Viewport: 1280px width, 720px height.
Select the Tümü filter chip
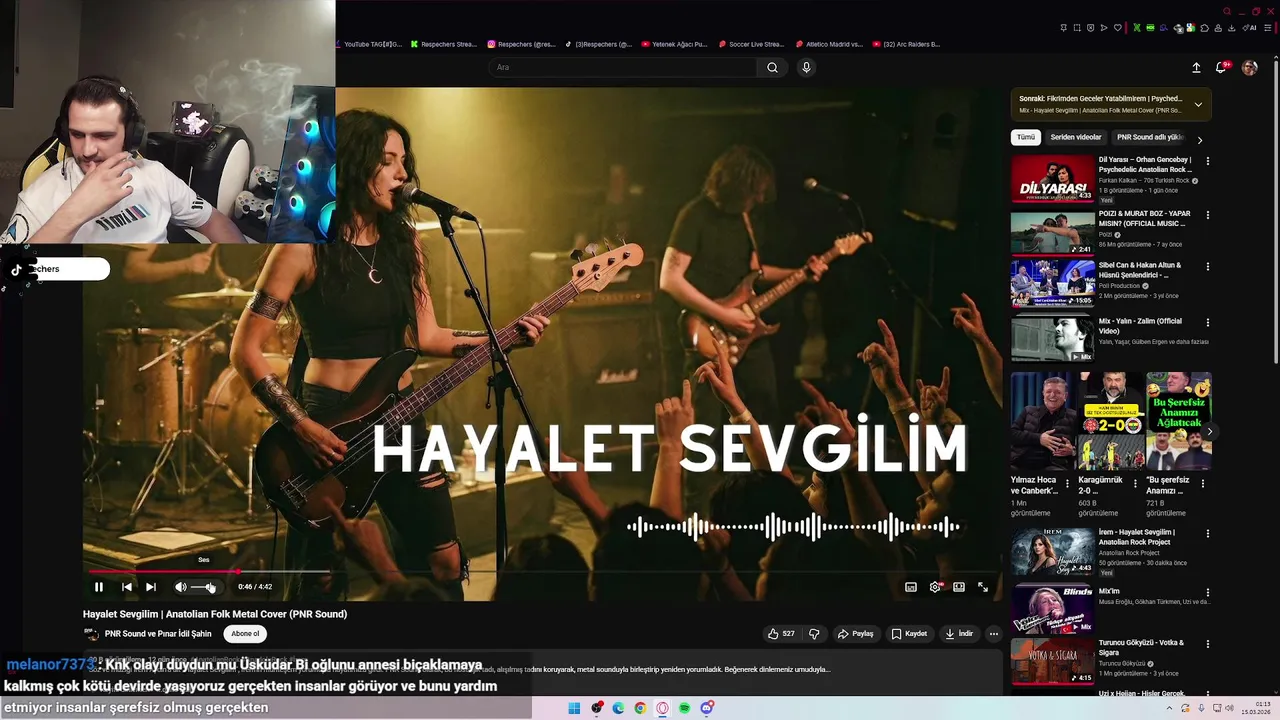point(1026,137)
